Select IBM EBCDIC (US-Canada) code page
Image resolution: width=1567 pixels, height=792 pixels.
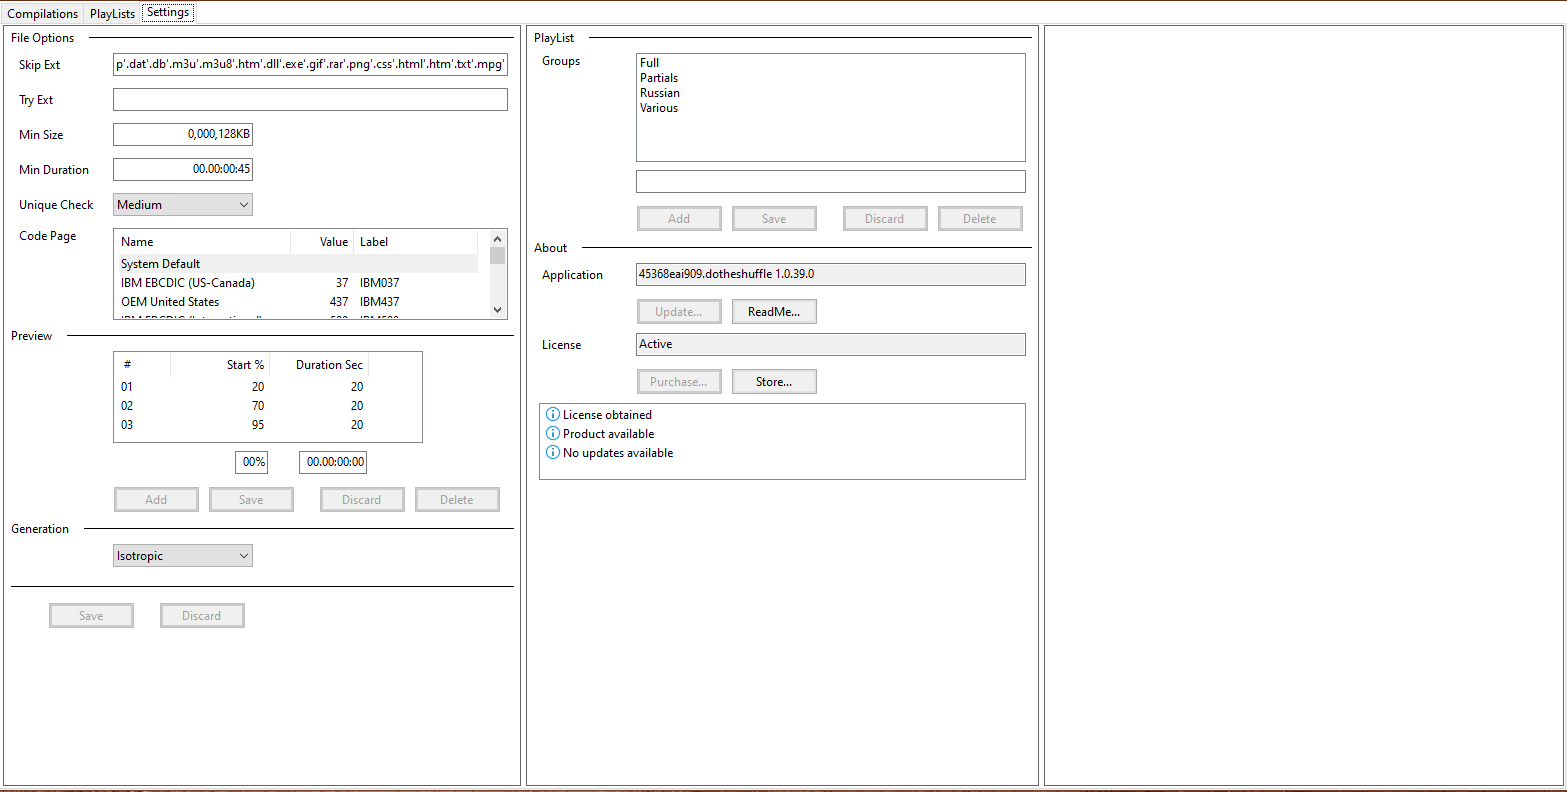tap(300, 283)
